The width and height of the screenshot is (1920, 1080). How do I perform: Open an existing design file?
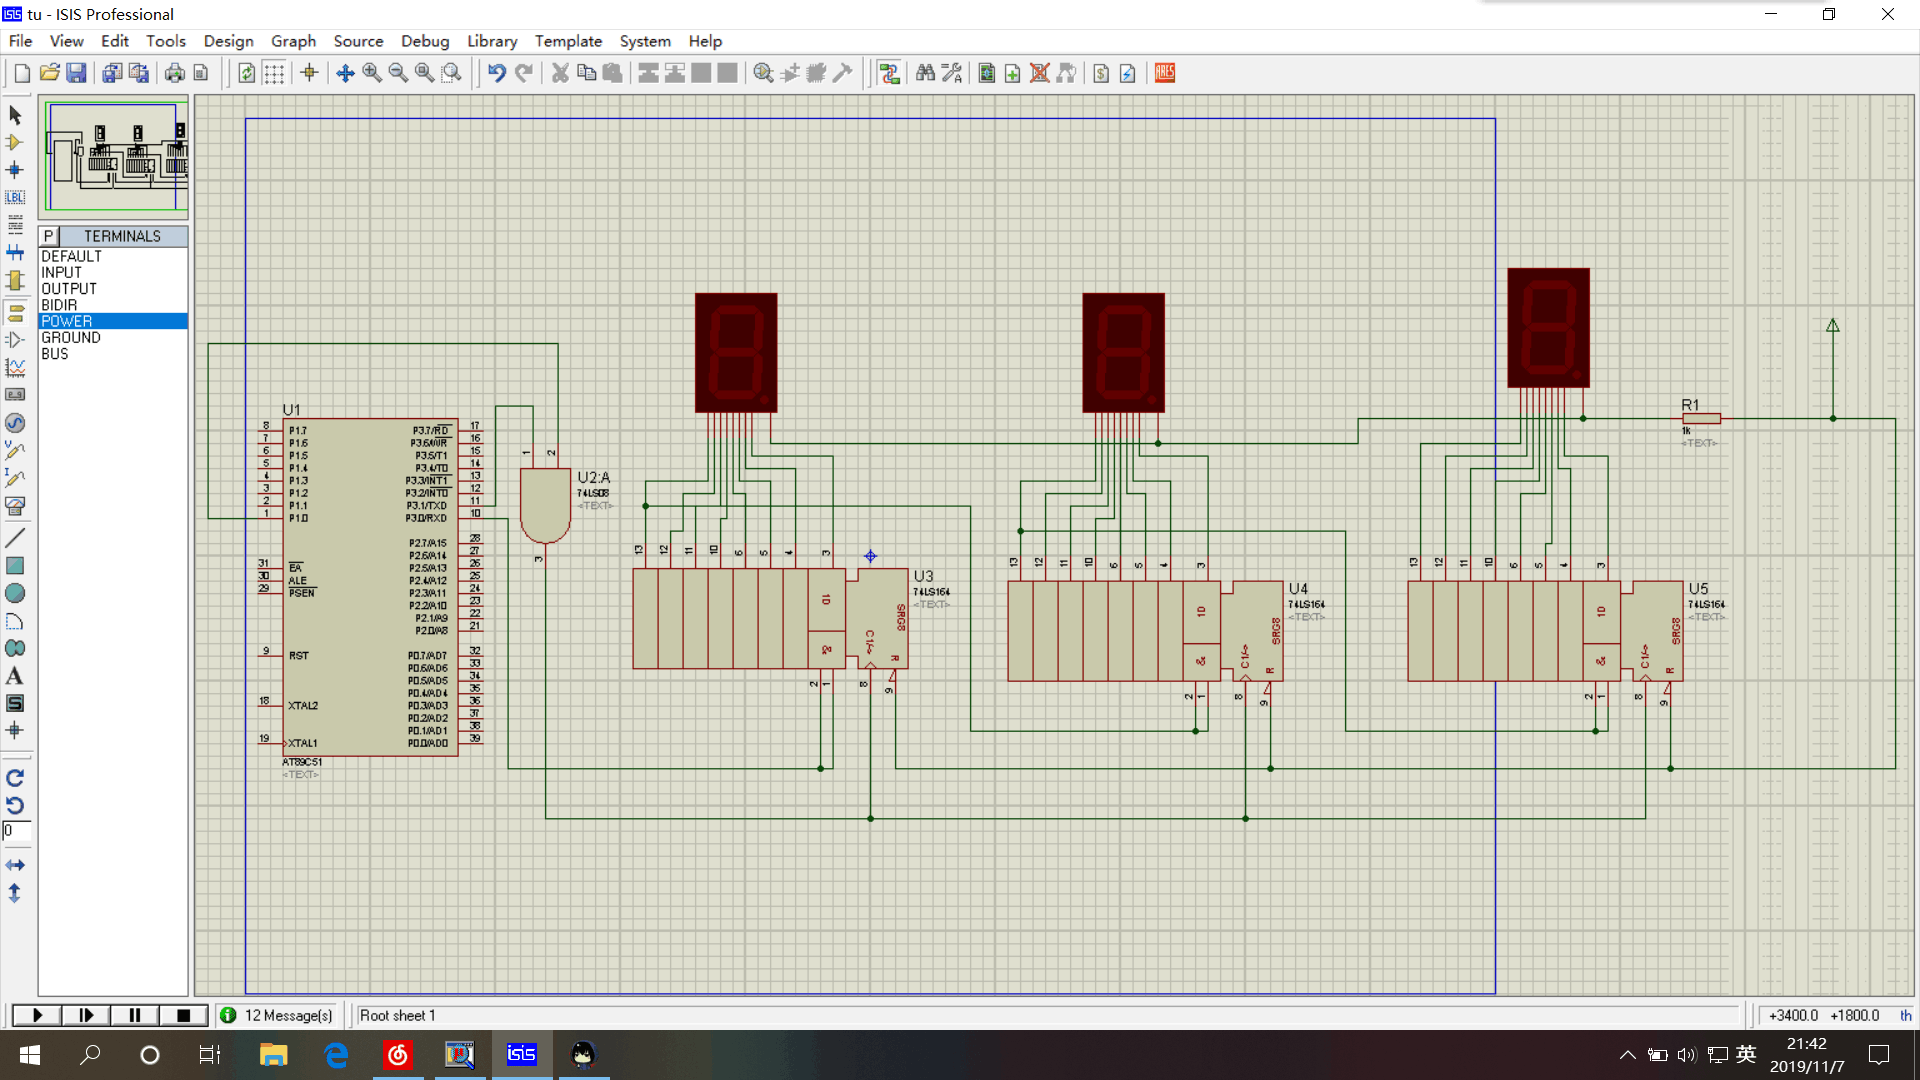(x=49, y=73)
